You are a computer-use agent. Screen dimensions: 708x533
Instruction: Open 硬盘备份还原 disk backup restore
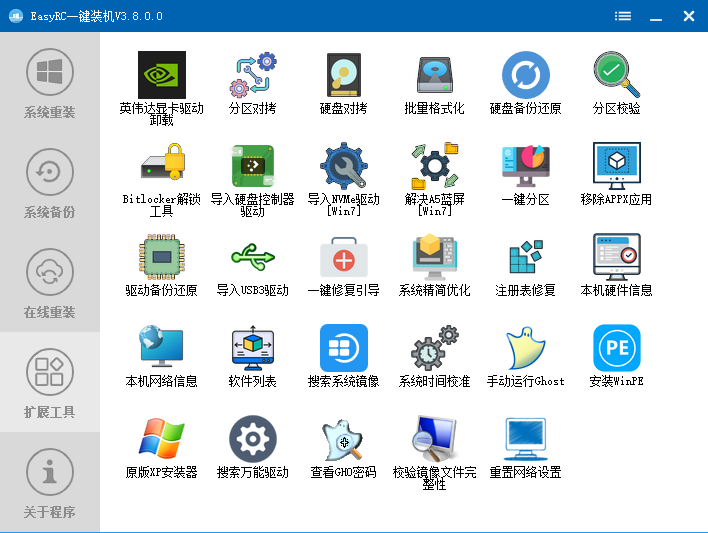(x=526, y=83)
